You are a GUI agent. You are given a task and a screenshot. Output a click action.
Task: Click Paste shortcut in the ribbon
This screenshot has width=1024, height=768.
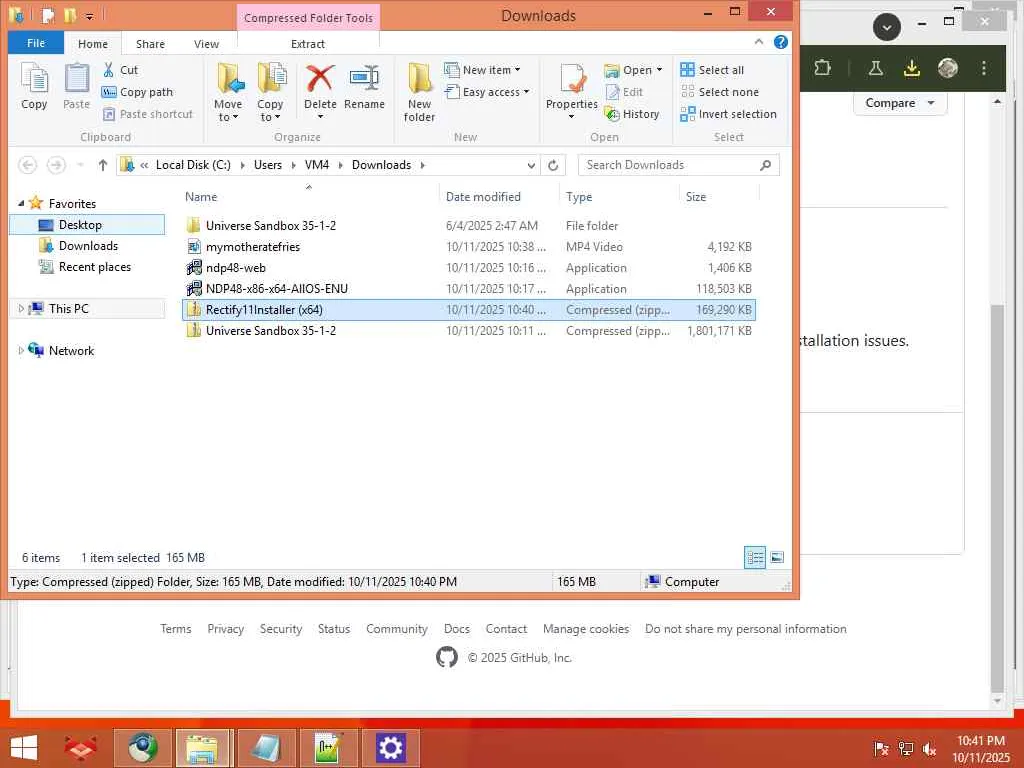pos(148,114)
